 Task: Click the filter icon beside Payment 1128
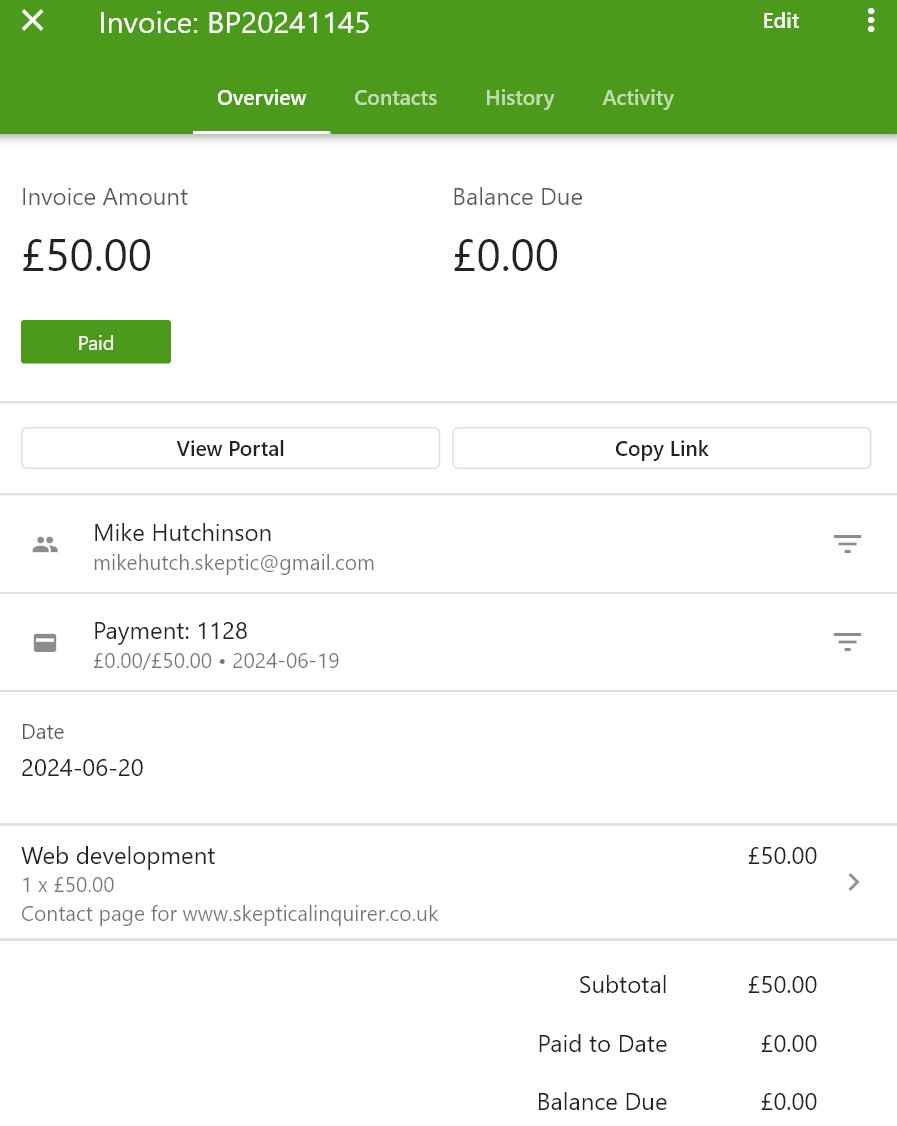847,642
